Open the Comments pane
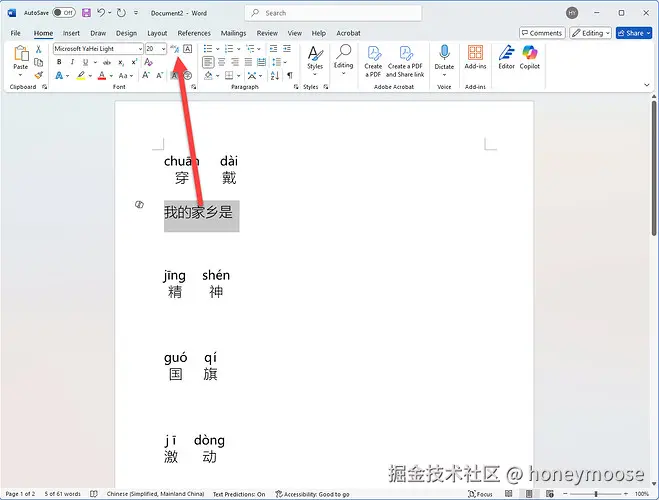Image resolution: width=659 pixels, height=500 pixels. pos(542,33)
